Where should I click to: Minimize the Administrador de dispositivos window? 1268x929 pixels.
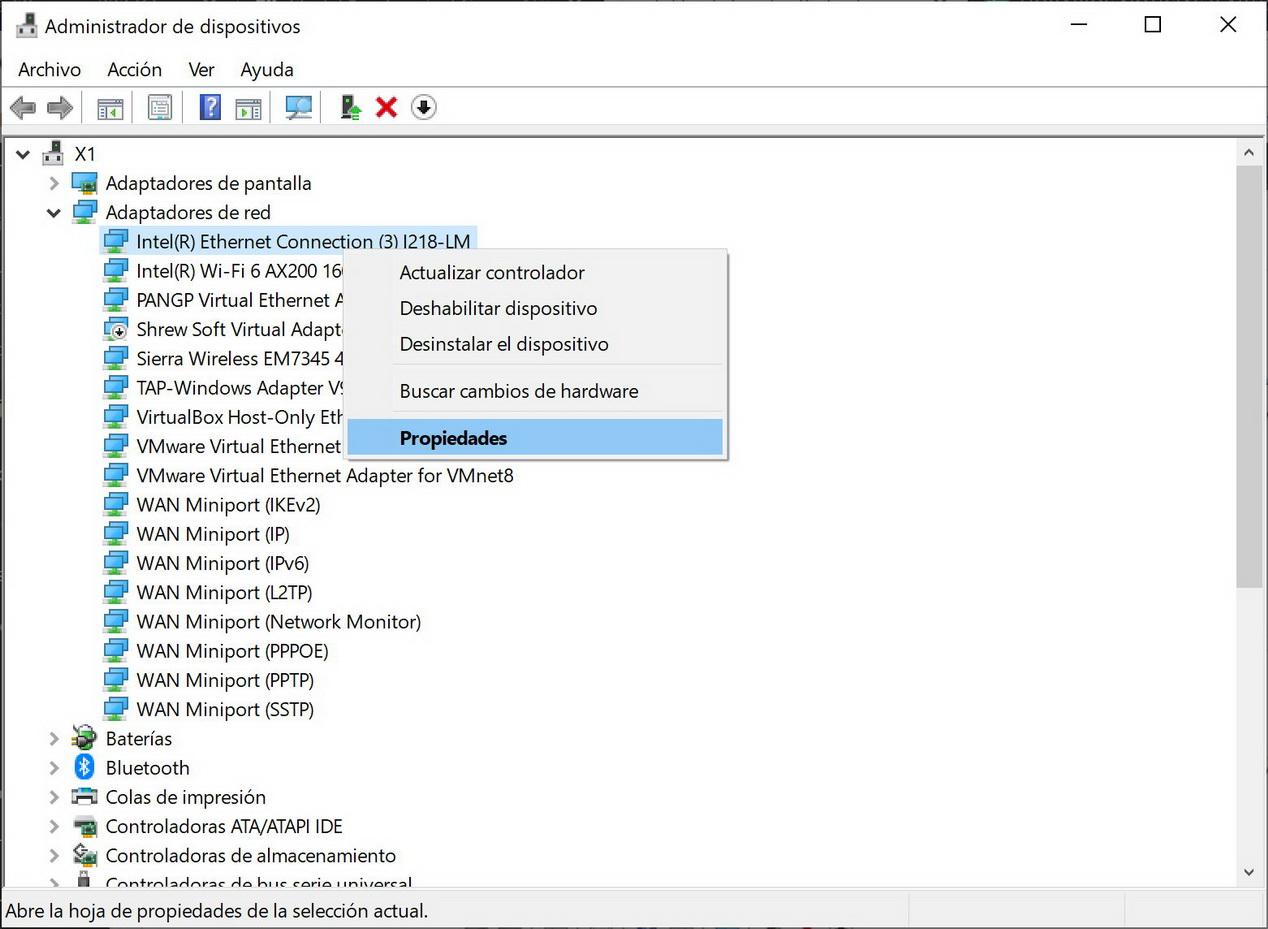[x=1078, y=25]
